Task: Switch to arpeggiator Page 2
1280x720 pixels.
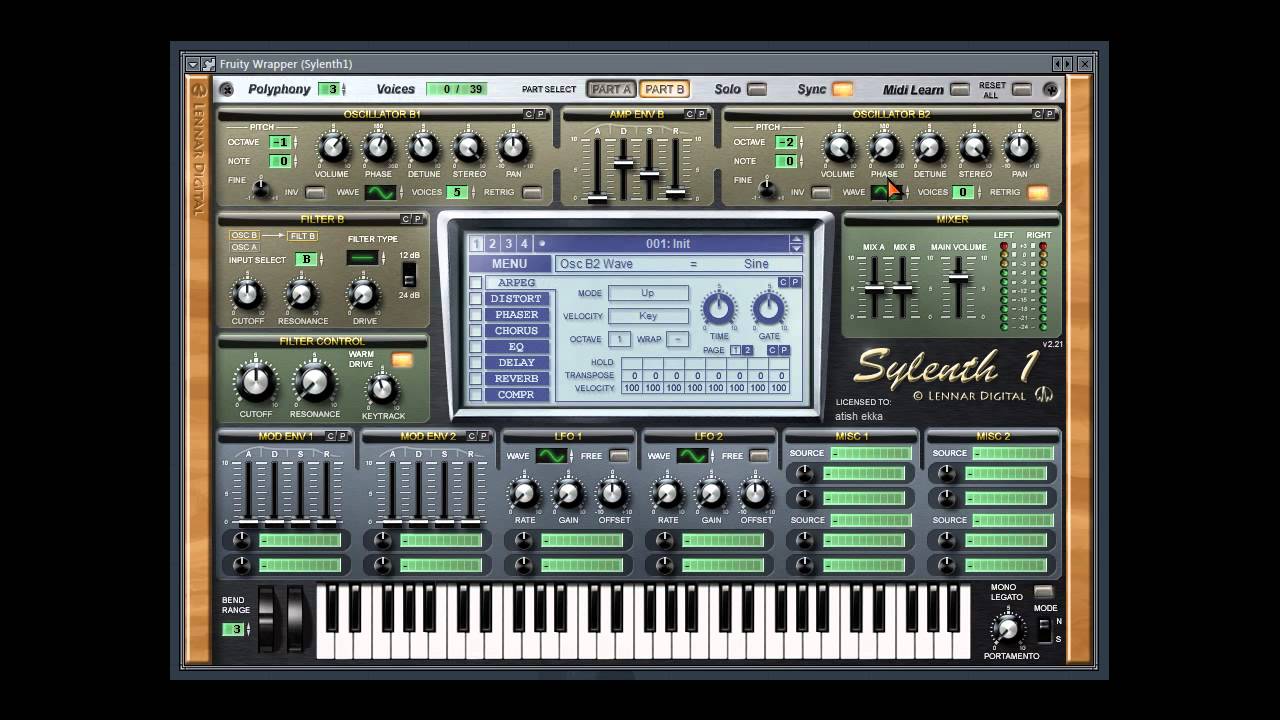Action: [x=747, y=350]
